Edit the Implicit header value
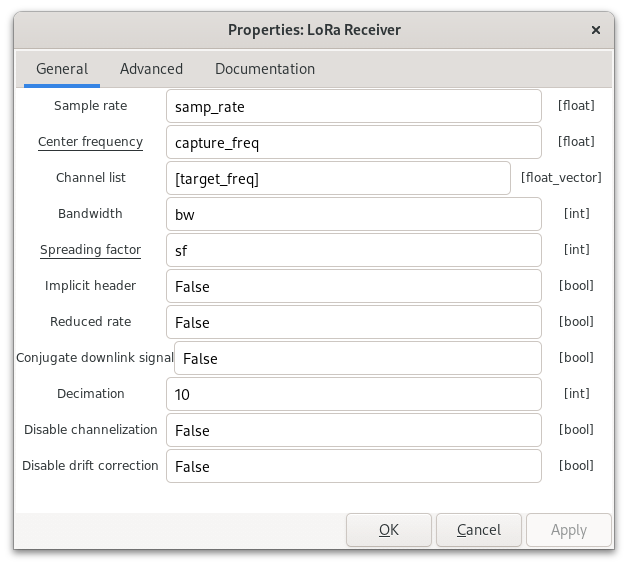This screenshot has width=628, height=566. [x=354, y=286]
